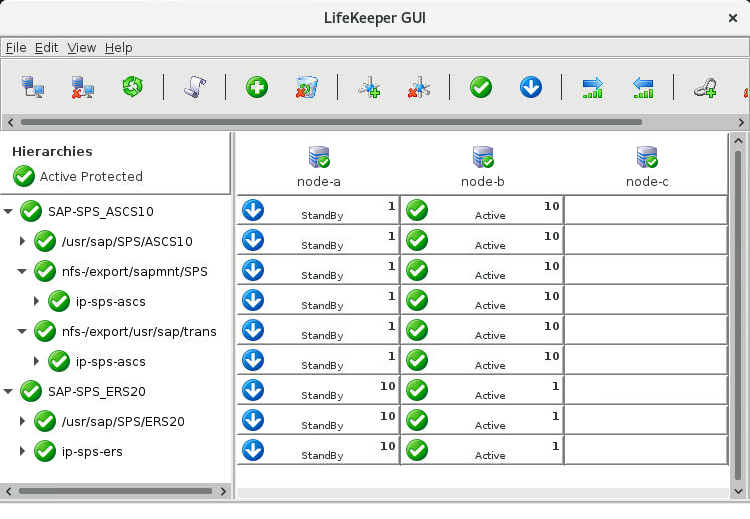This screenshot has width=750, height=519.
Task: Click node-a StandBy icon in SAP-SPS_ERS20 row
Action: (253, 390)
